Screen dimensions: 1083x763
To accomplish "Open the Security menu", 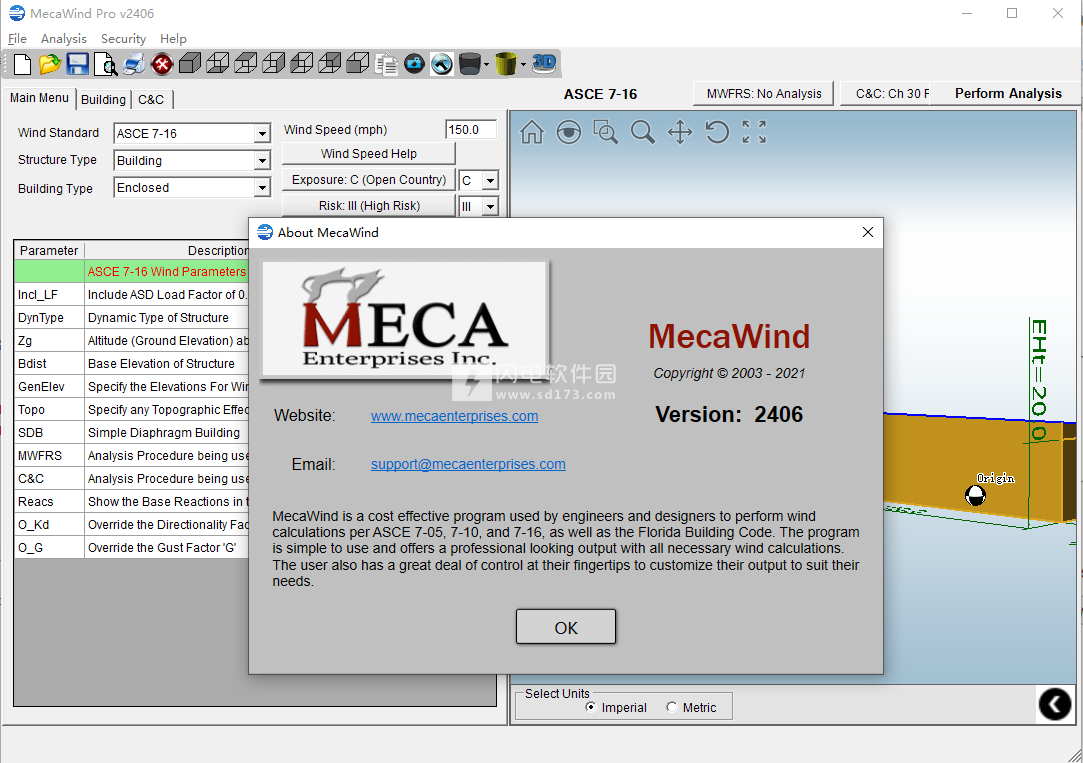I will click(x=124, y=39).
